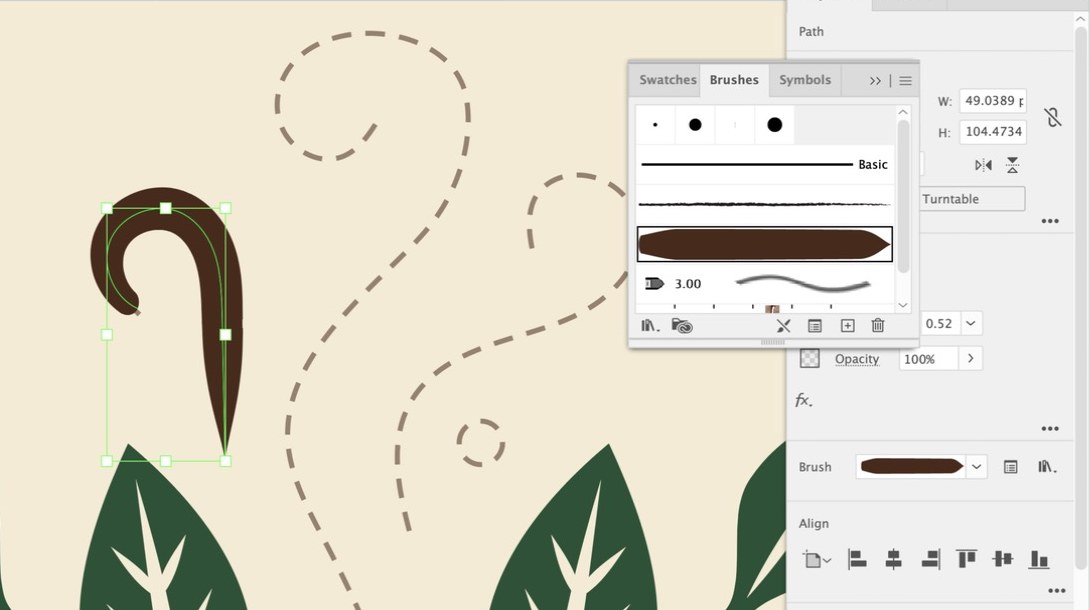Click the Width input field
The height and width of the screenshot is (610, 1090).
(993, 101)
